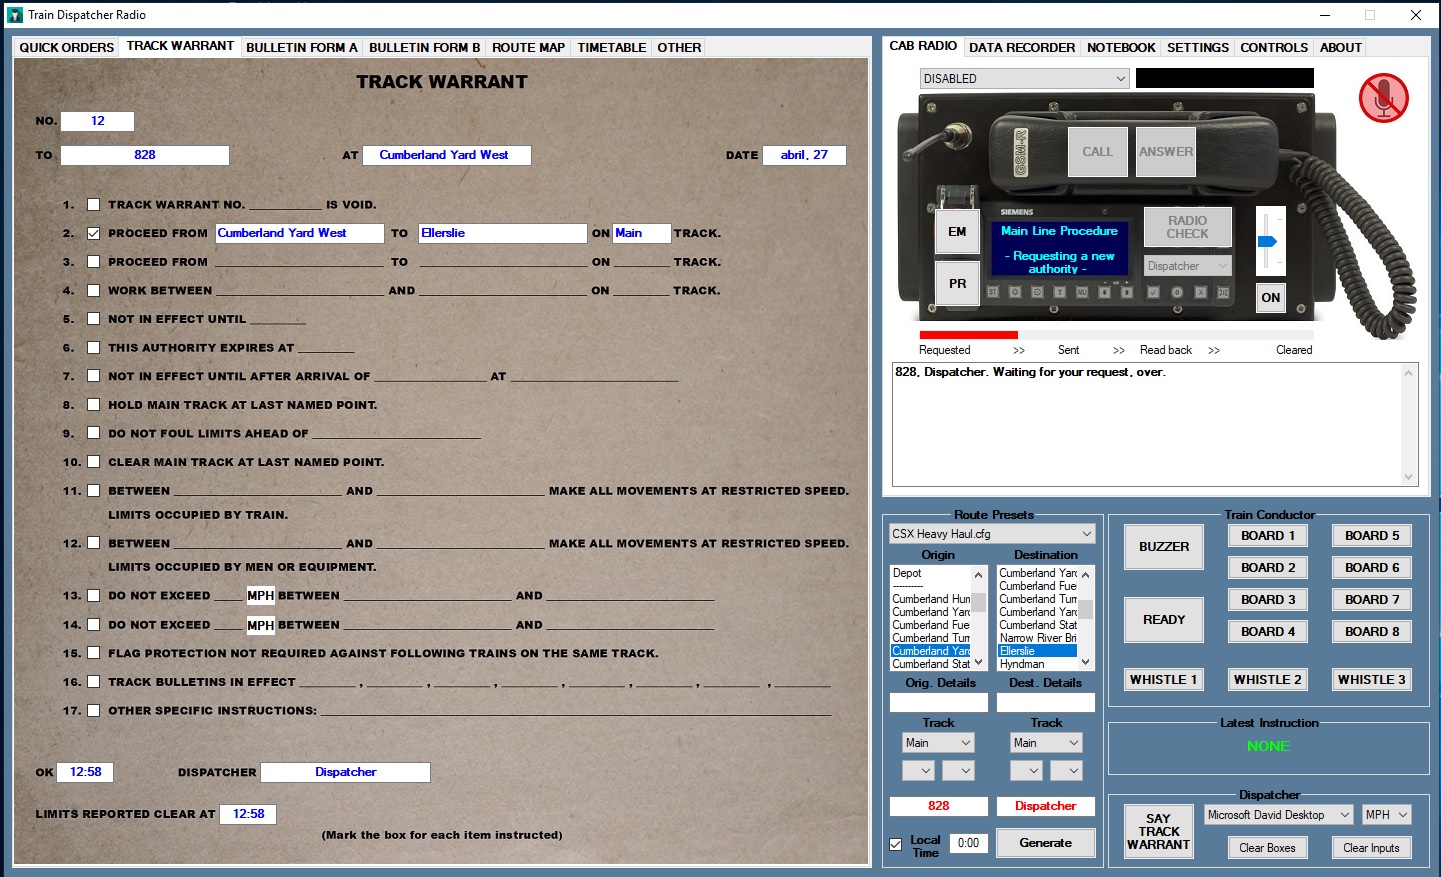Screen dimensions: 1441x877
Task: Click the red muted microphone icon
Action: (x=1384, y=97)
